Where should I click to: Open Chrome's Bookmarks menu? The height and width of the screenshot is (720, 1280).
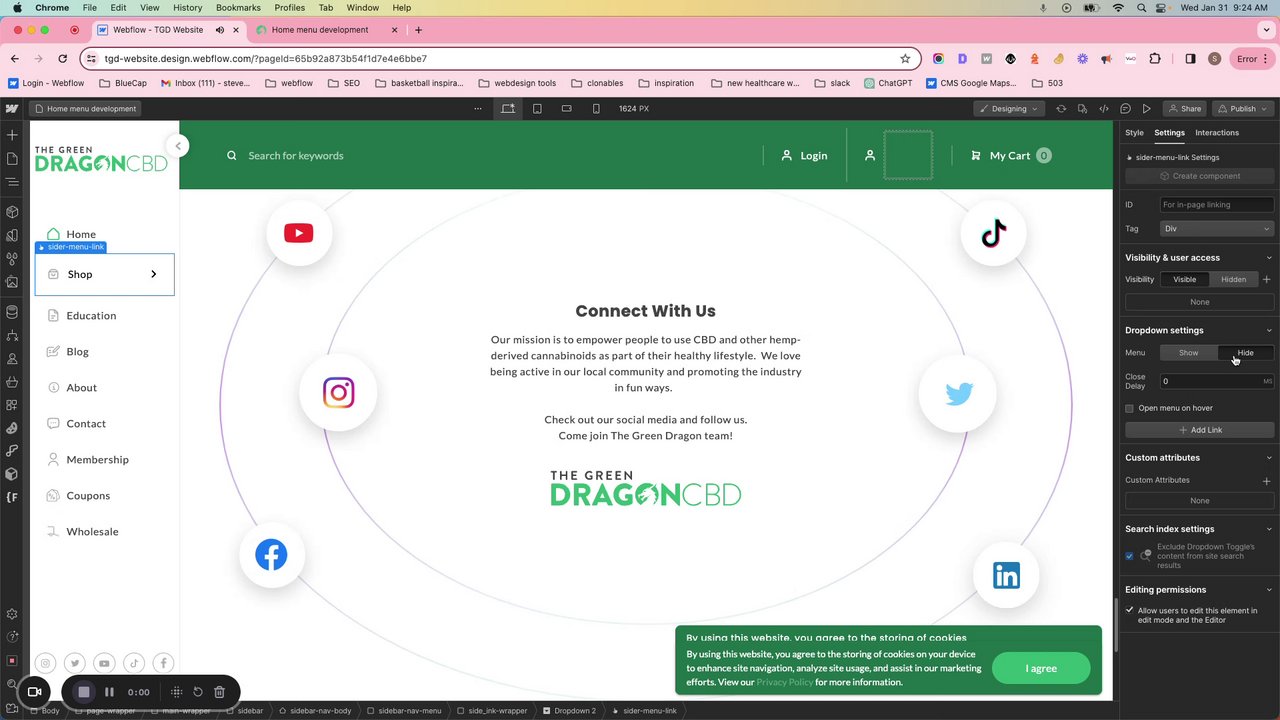tap(238, 7)
